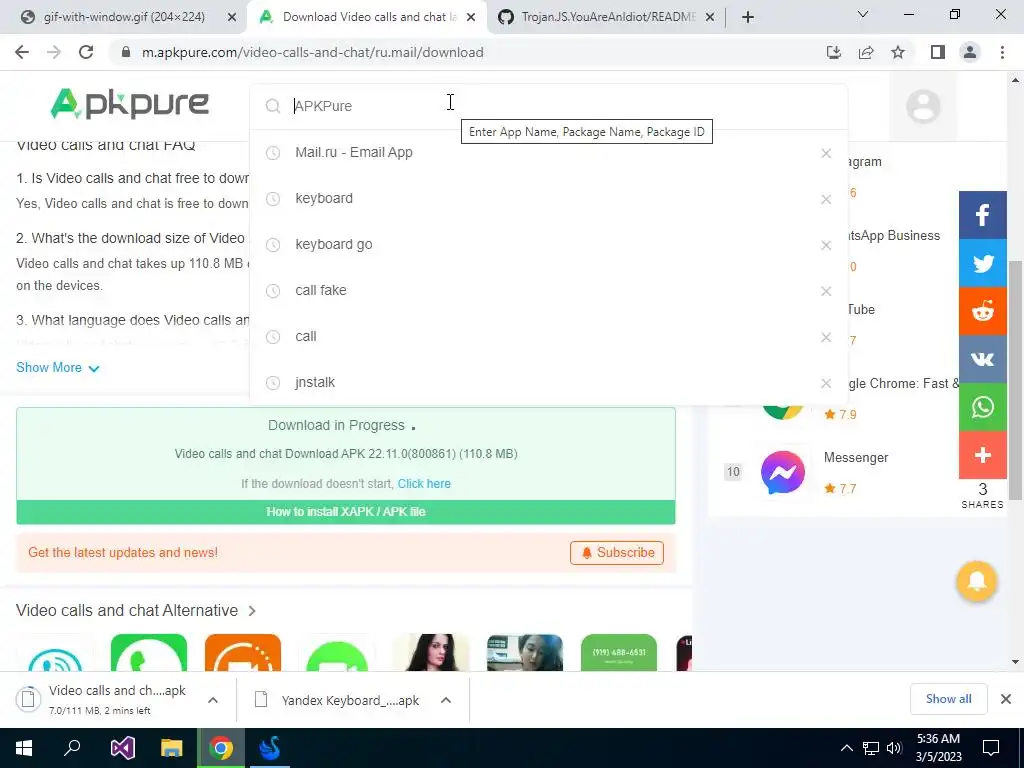
Task: Click the search magnifier icon in APKPure search box
Action: (273, 106)
